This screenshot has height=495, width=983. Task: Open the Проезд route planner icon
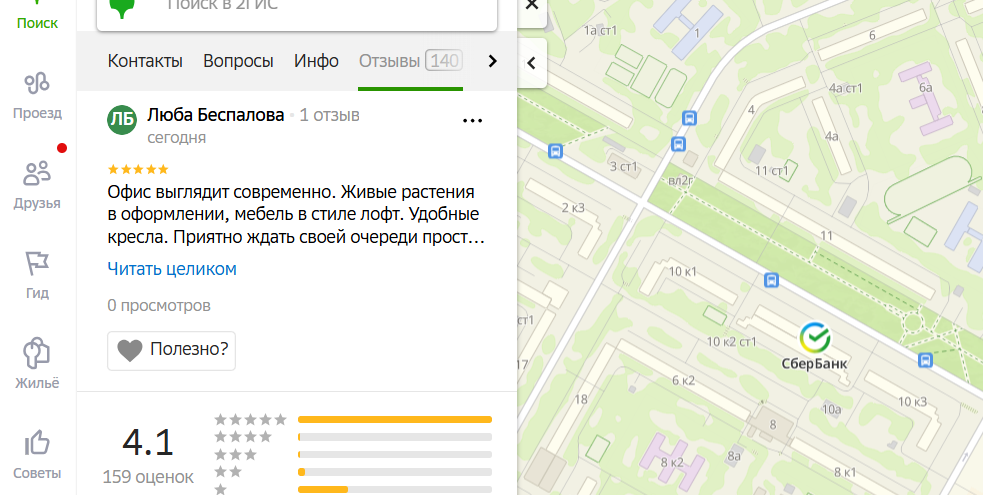[x=37, y=83]
